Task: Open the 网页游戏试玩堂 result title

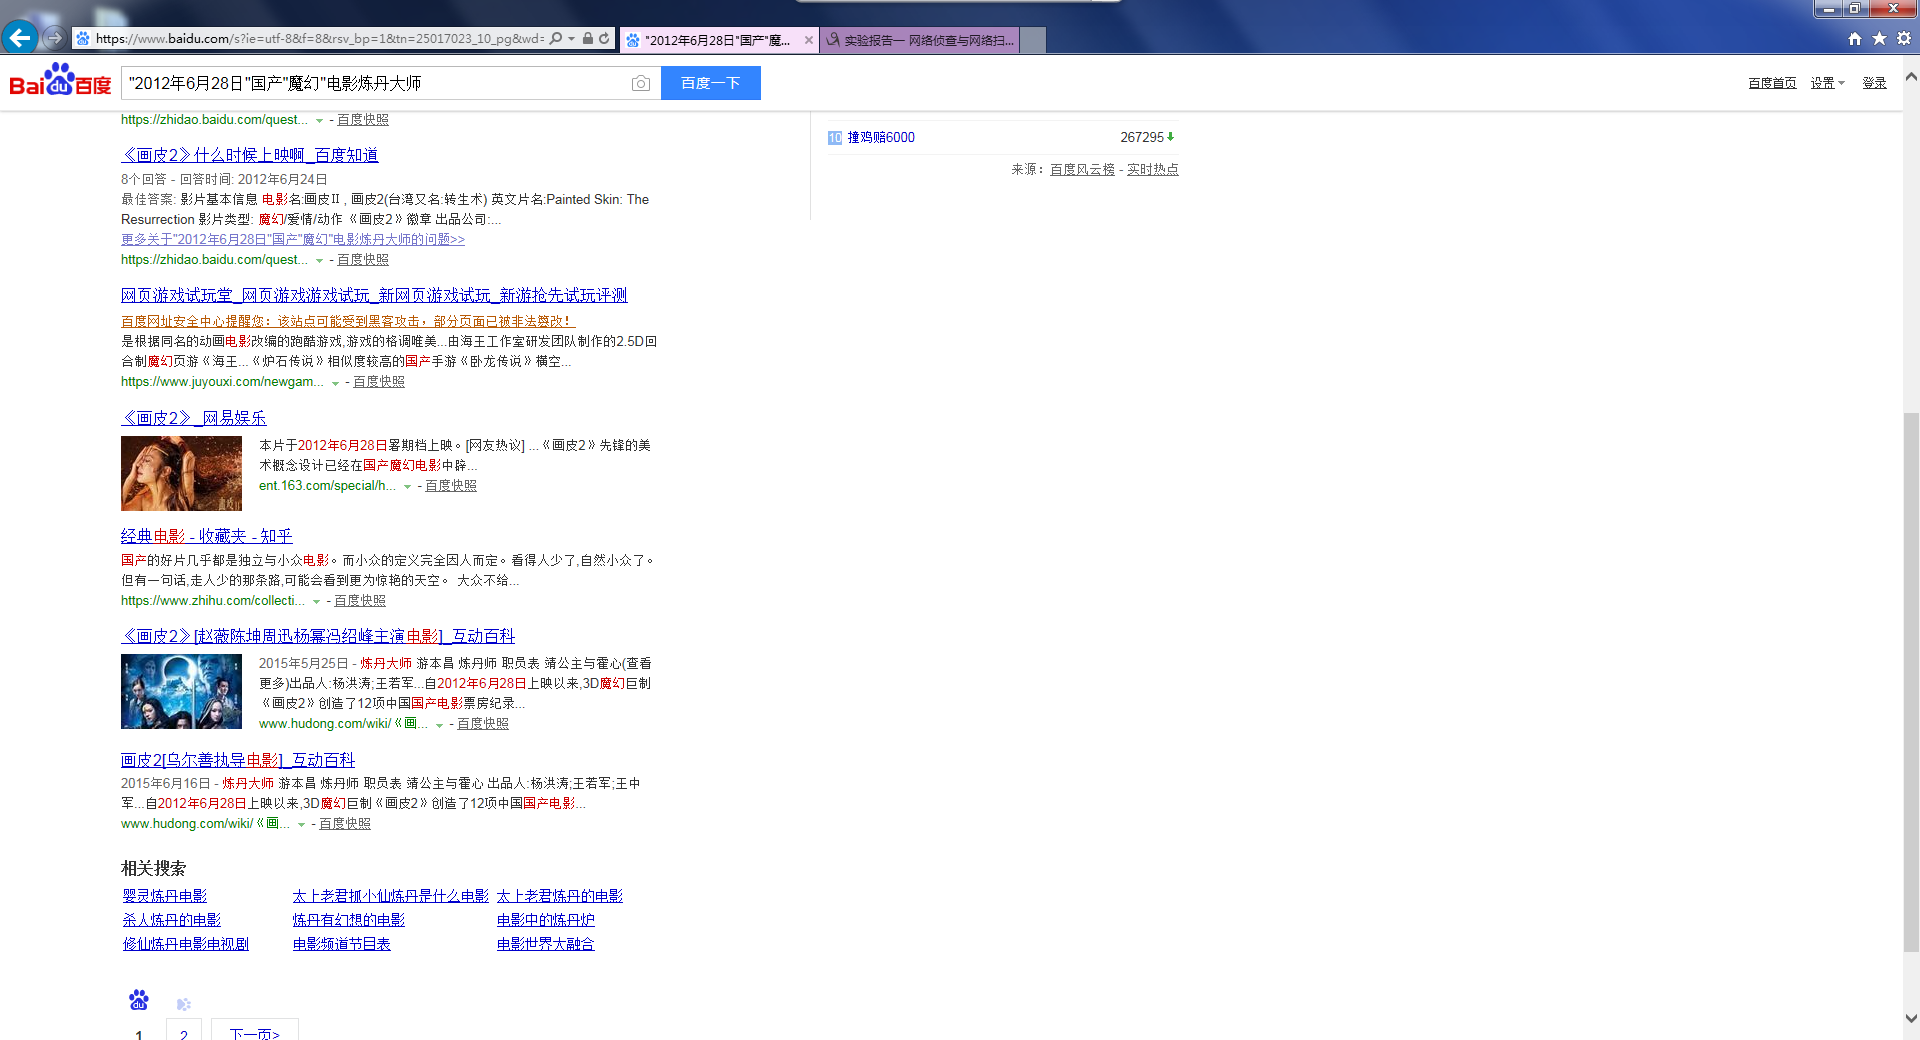Action: (374, 295)
